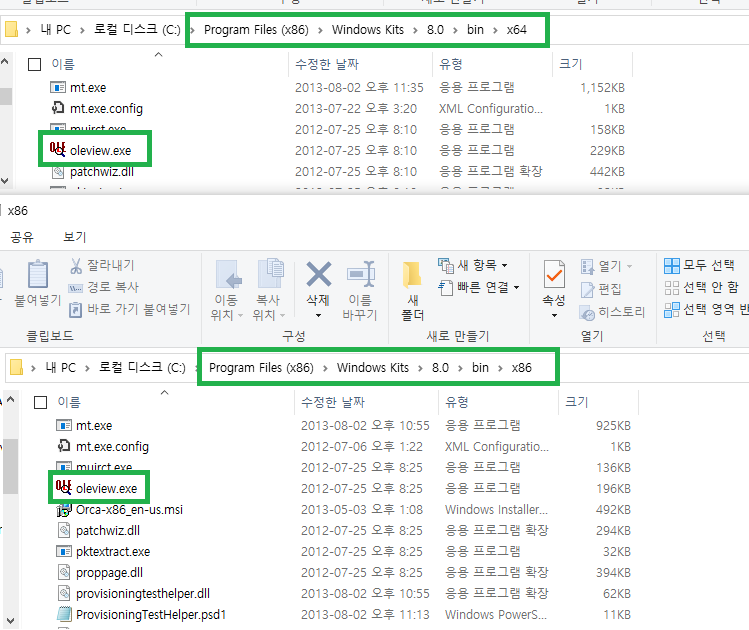Click the Properties checkmark icon
Screen dimensions: 749x630
(554, 275)
